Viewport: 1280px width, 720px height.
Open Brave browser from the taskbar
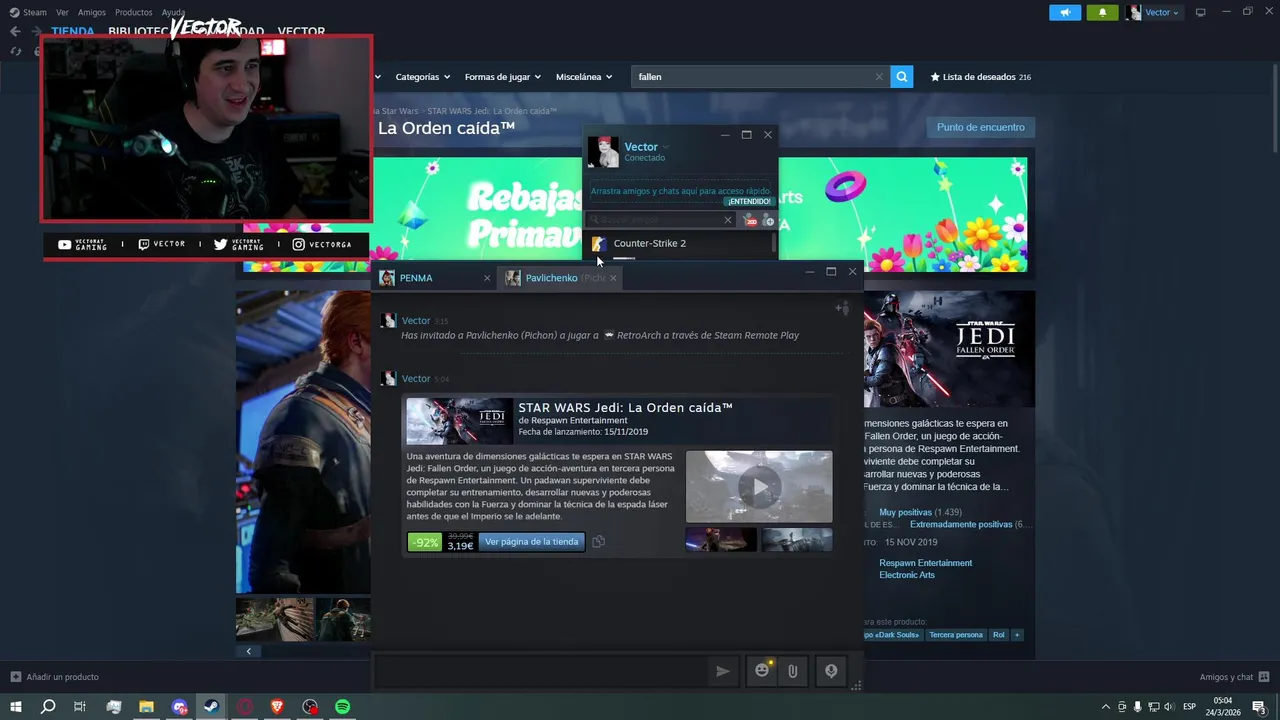tap(278, 707)
